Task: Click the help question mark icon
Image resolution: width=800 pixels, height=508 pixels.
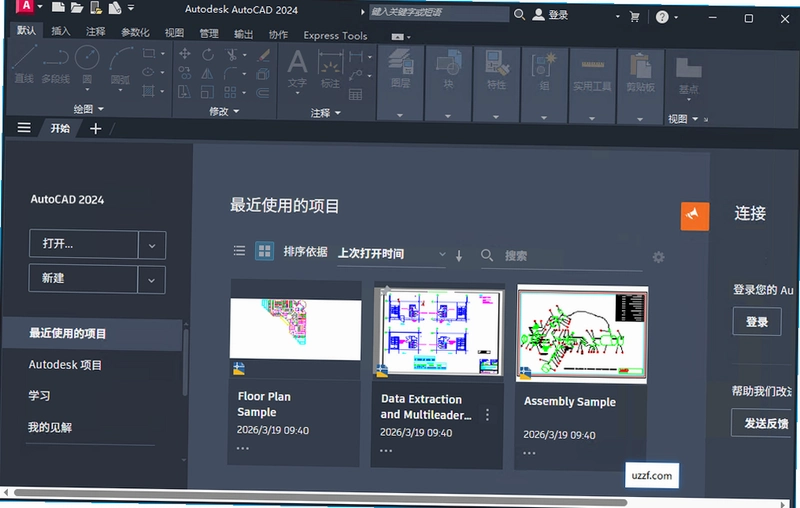Action: tap(662, 17)
